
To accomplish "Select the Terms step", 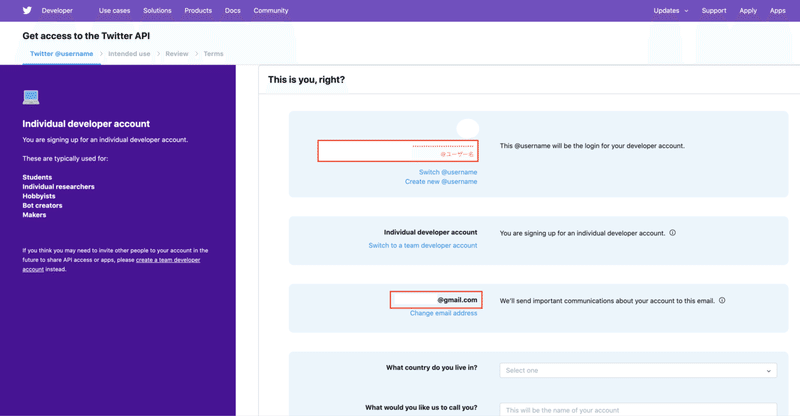I will point(213,54).
